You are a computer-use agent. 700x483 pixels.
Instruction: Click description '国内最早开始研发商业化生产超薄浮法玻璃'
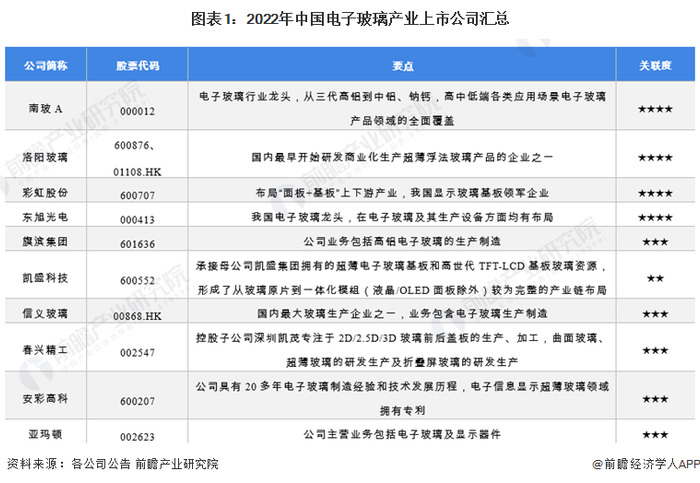[402, 157]
